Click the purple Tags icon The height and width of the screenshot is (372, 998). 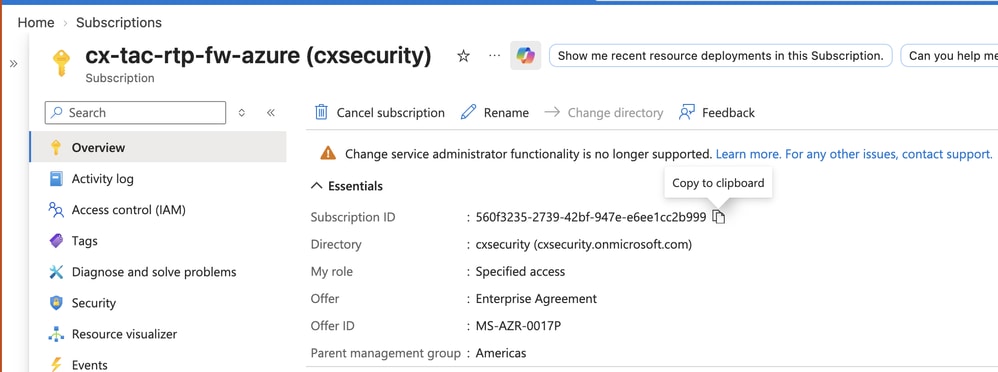tap(56, 241)
